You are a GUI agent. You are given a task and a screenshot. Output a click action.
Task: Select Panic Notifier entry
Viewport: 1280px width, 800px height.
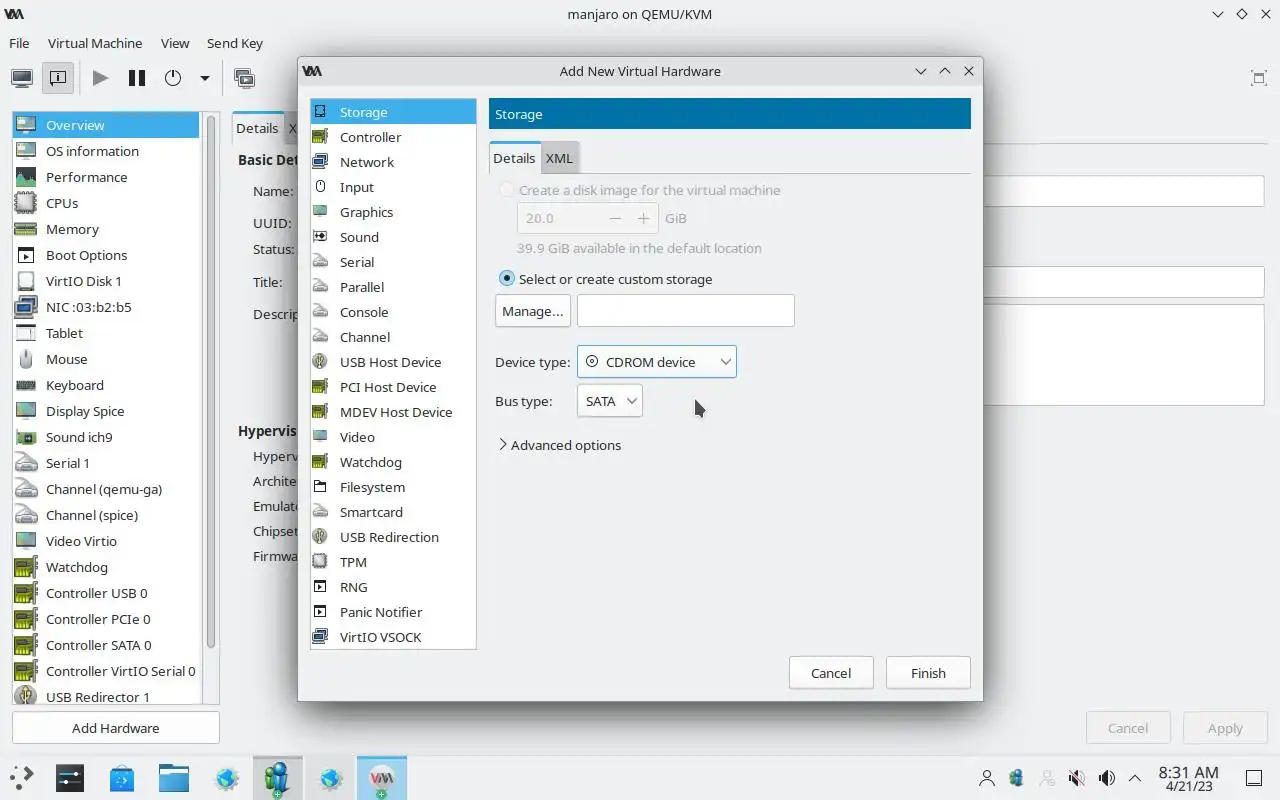pos(393,612)
